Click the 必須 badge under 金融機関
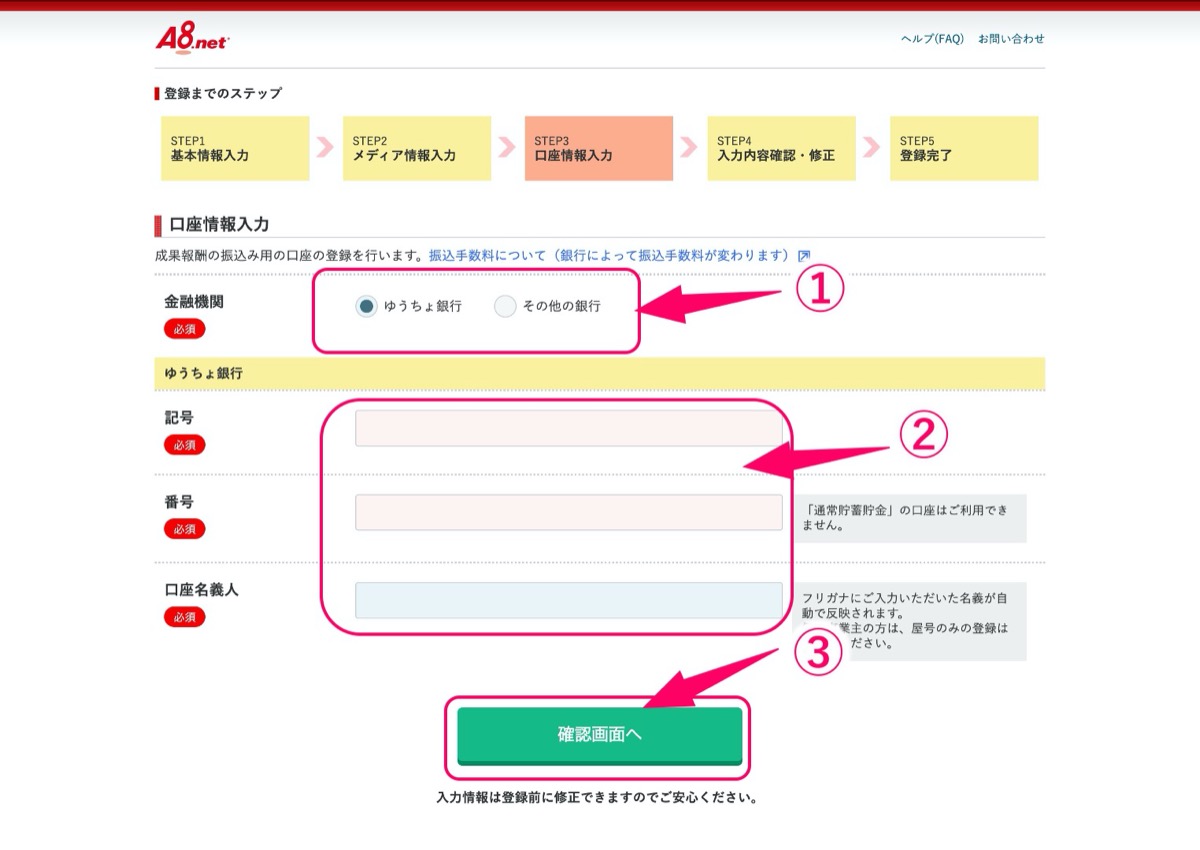The height and width of the screenshot is (850, 1200). pyautogui.click(x=185, y=328)
